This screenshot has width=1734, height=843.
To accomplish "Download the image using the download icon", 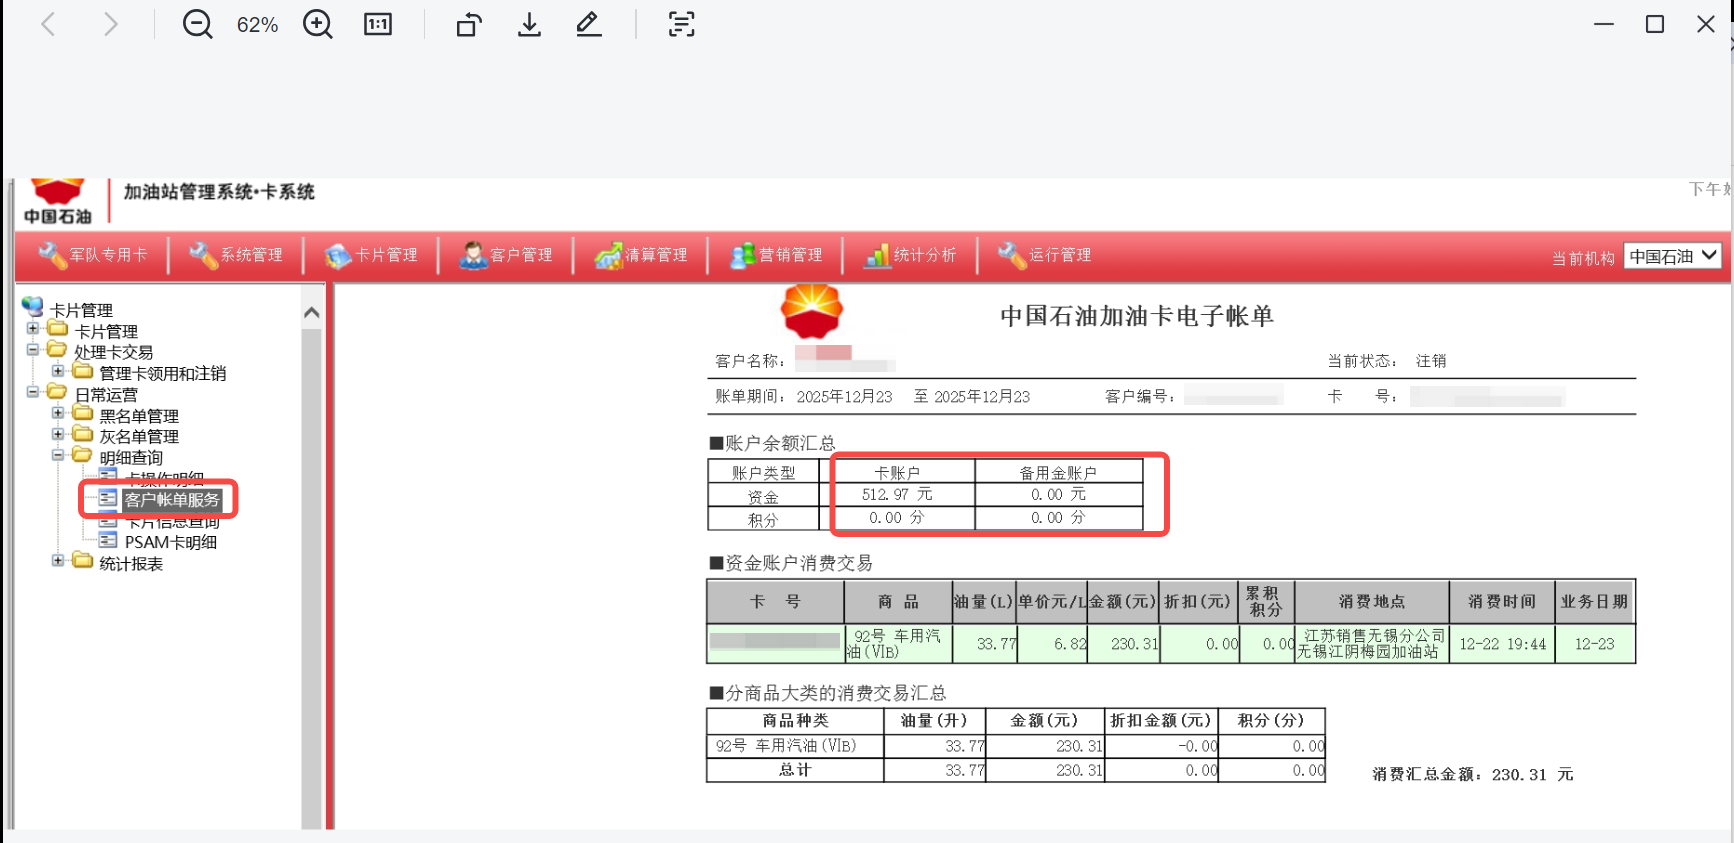I will tap(529, 24).
